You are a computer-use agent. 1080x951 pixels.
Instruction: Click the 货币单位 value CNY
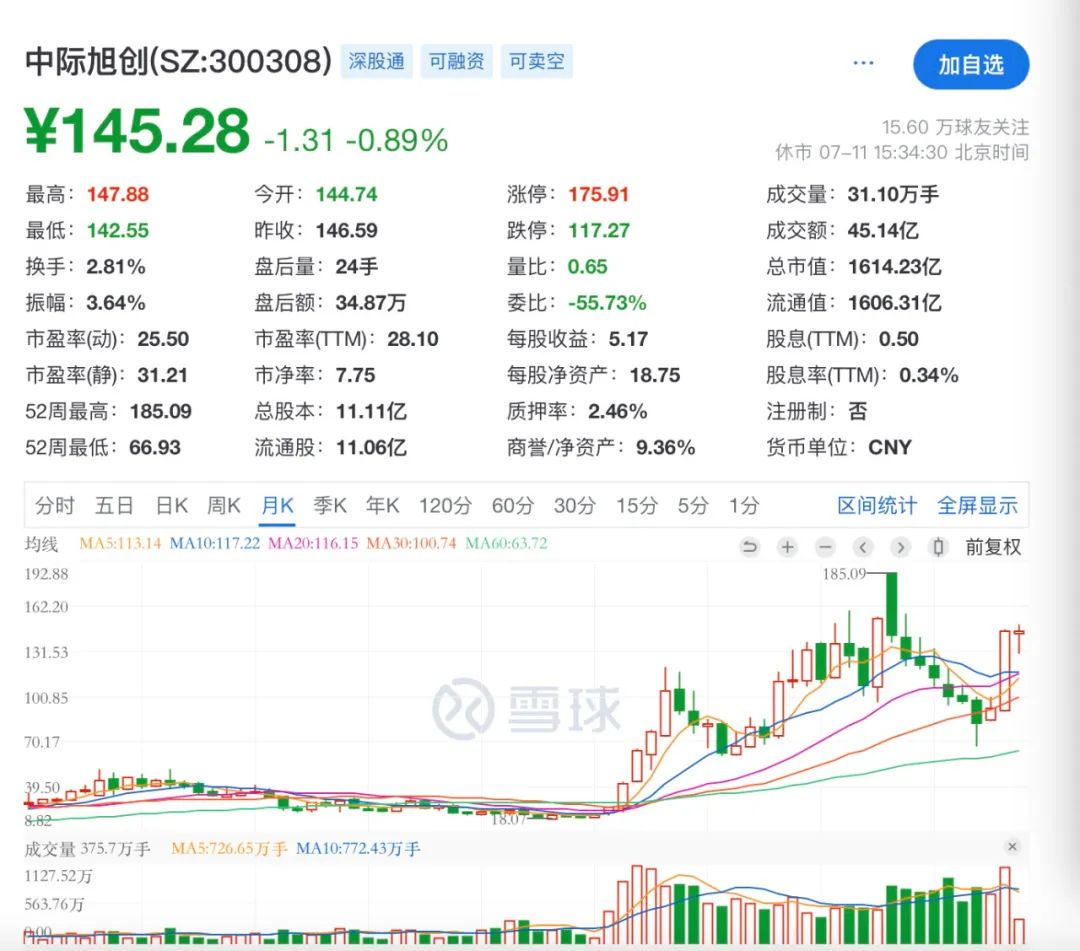(890, 448)
